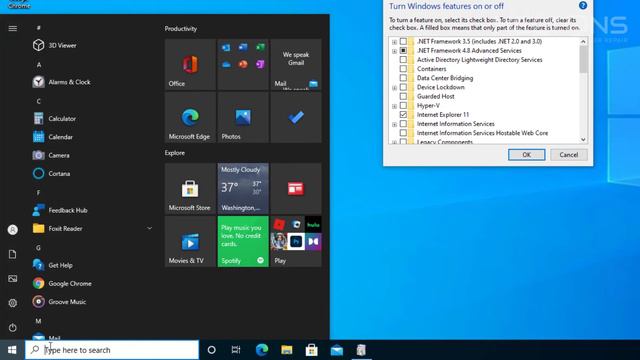
Task: Click the Windows Start button
Action: pyautogui.click(x=12, y=350)
